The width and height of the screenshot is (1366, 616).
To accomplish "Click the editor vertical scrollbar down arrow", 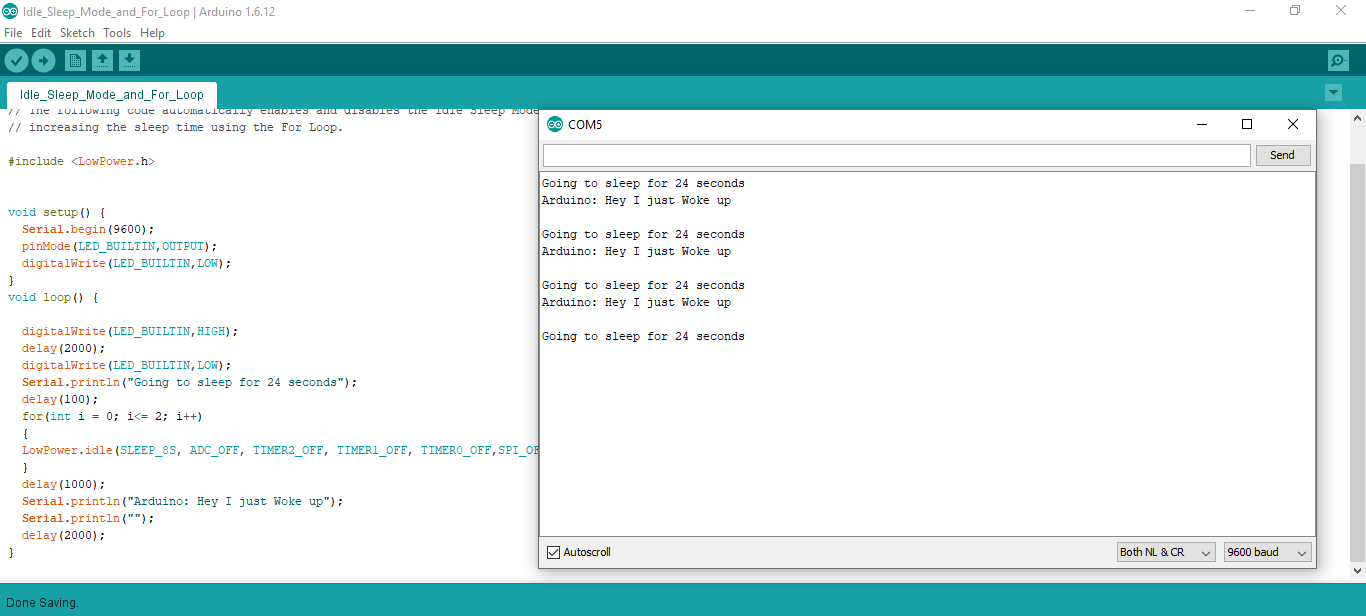I will point(1357,570).
